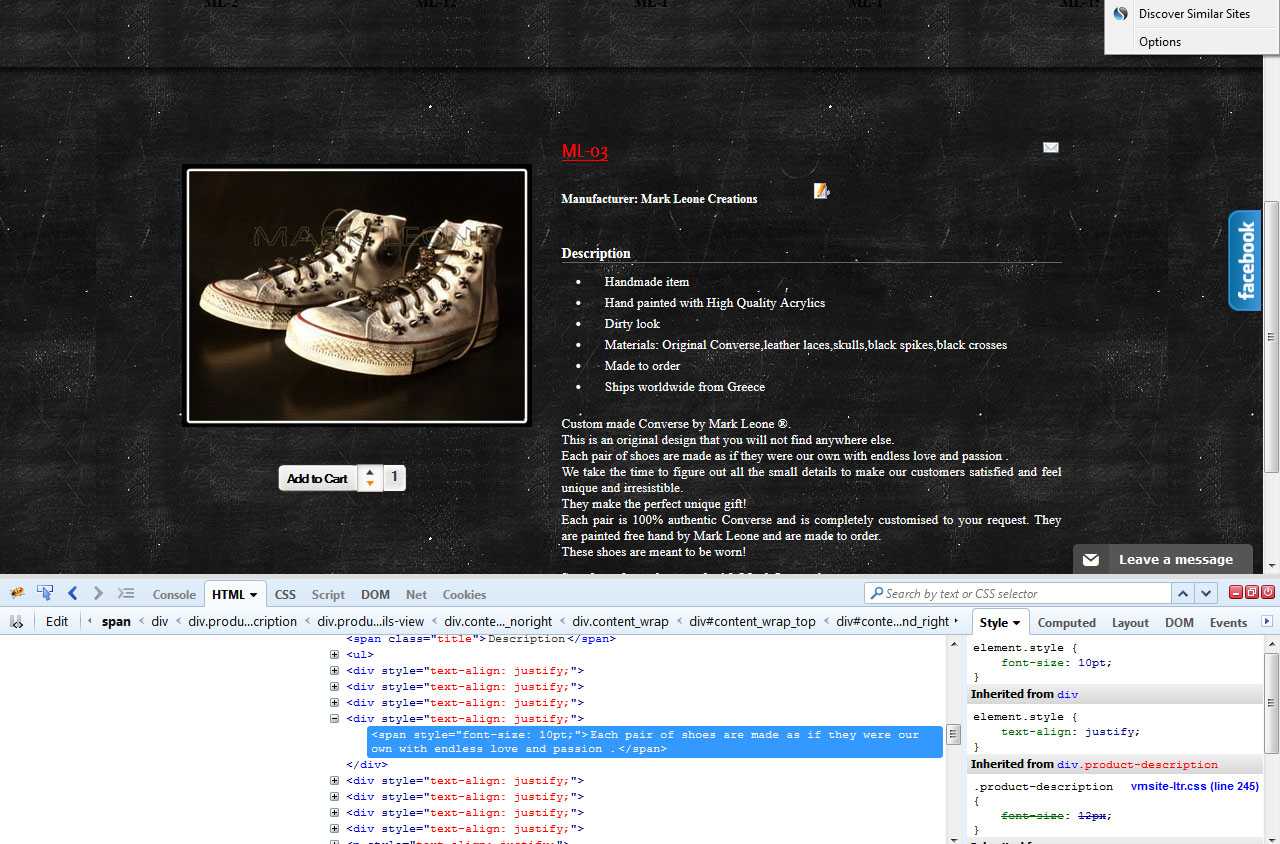Select div#content_wrap_top breadcrumb
The height and width of the screenshot is (844, 1280).
(x=752, y=622)
